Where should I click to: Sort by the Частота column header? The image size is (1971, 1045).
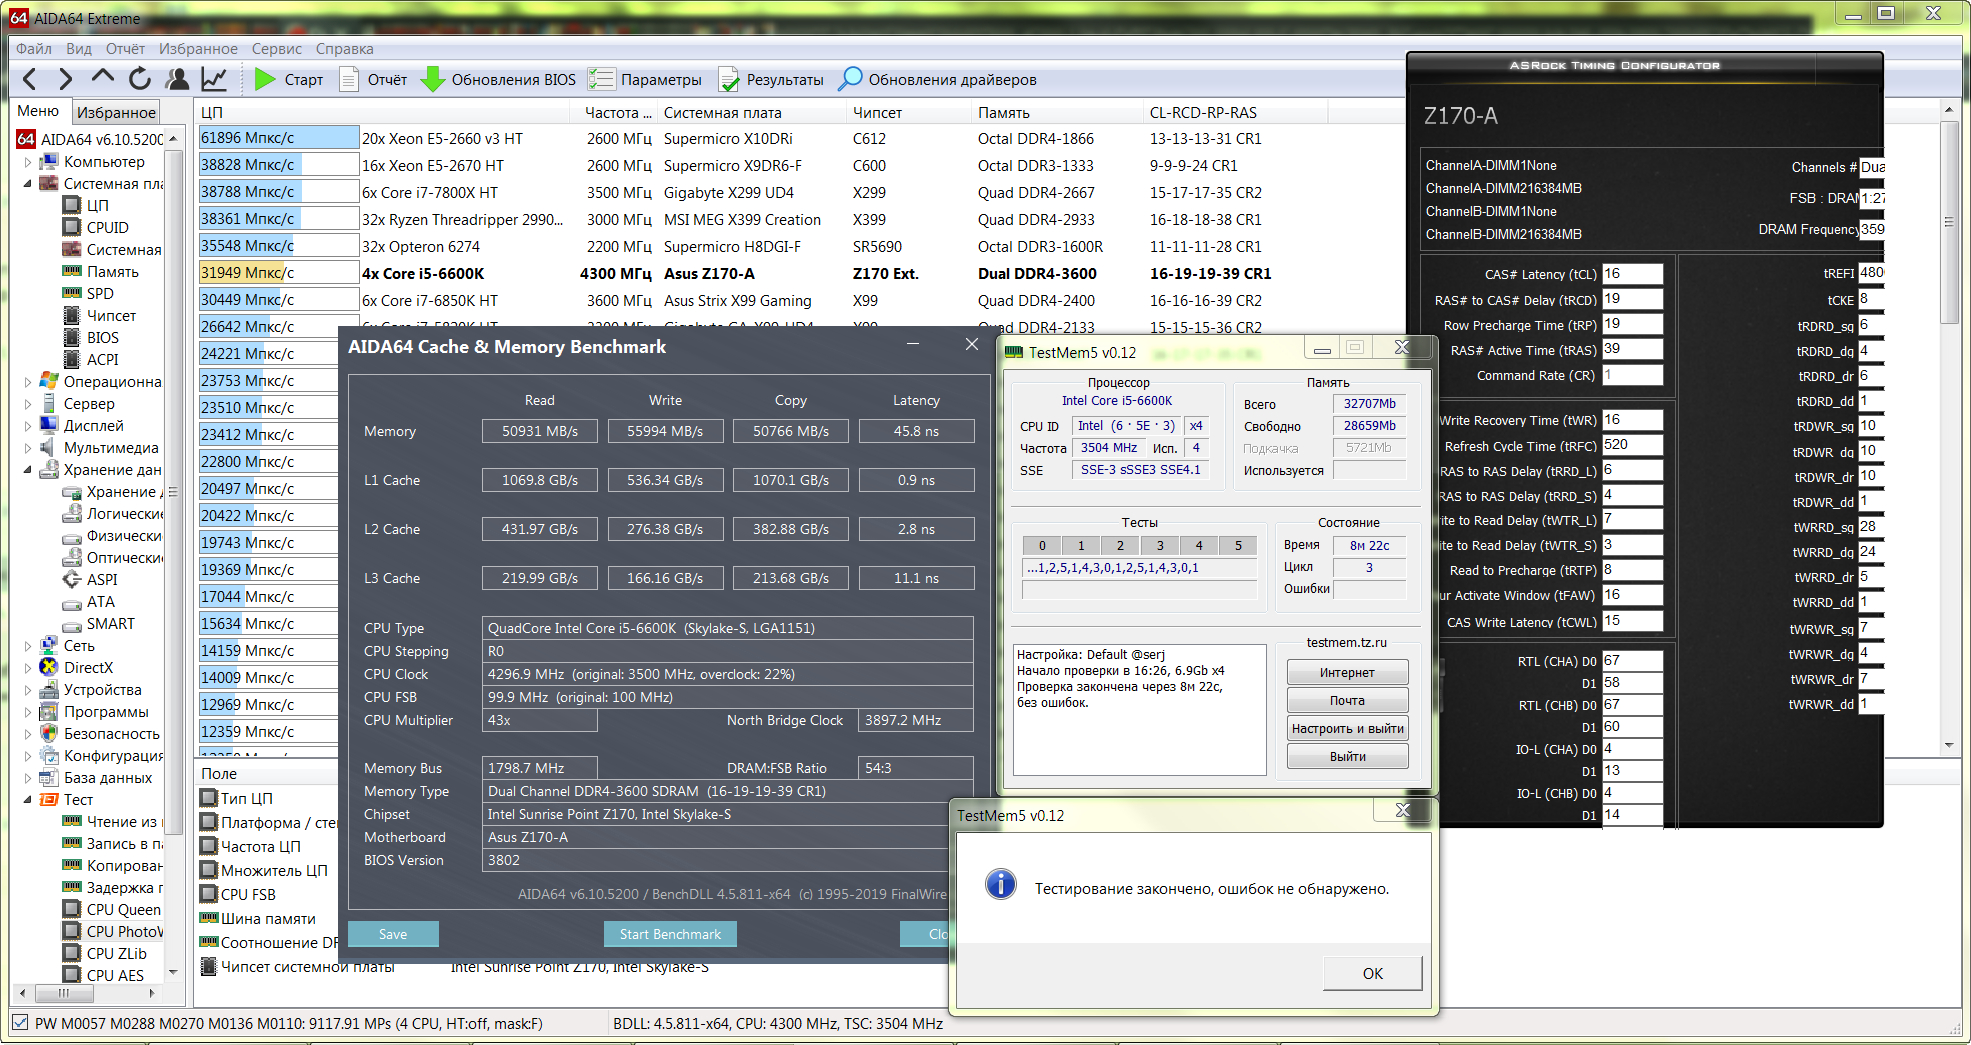click(615, 112)
